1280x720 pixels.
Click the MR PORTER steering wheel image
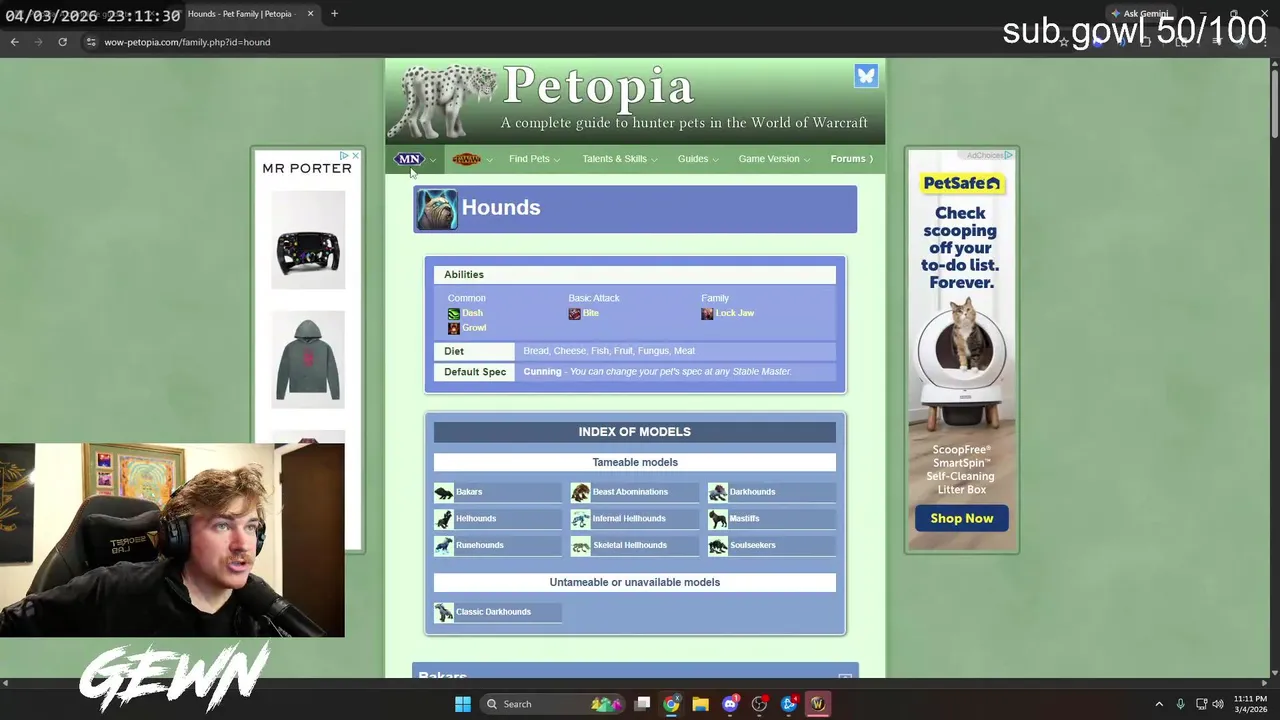coord(308,240)
